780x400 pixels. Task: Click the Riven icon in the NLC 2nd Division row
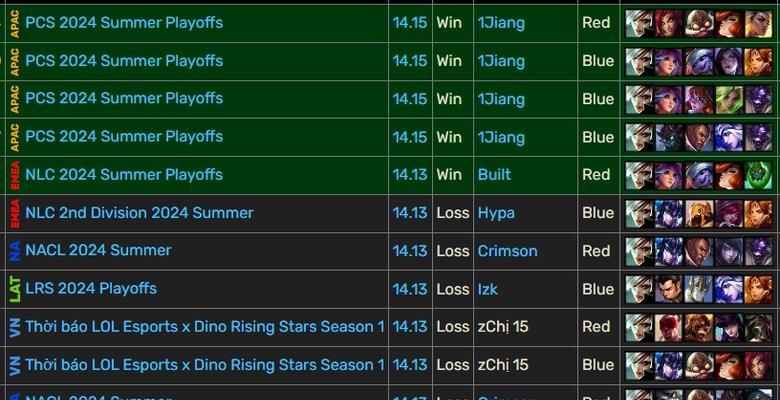click(639, 213)
